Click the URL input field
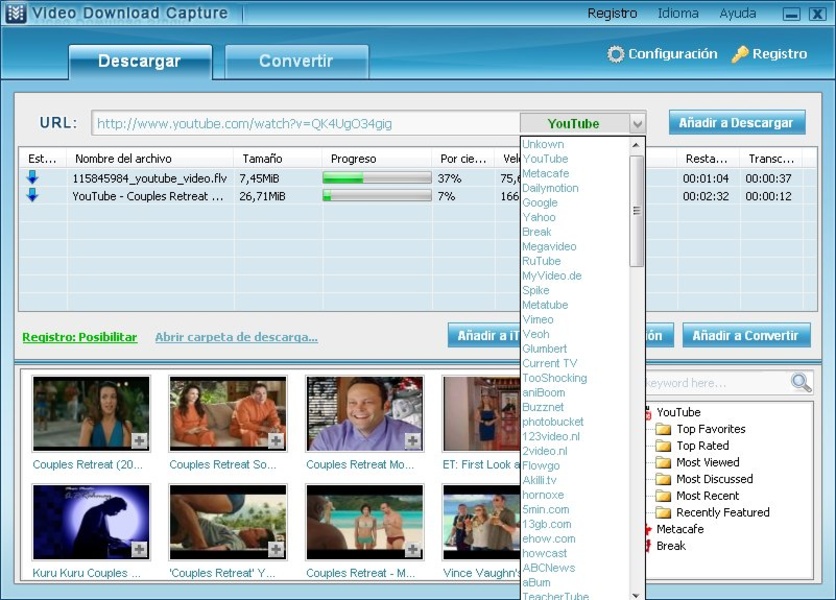Viewport: 836px width, 600px height. [x=306, y=124]
